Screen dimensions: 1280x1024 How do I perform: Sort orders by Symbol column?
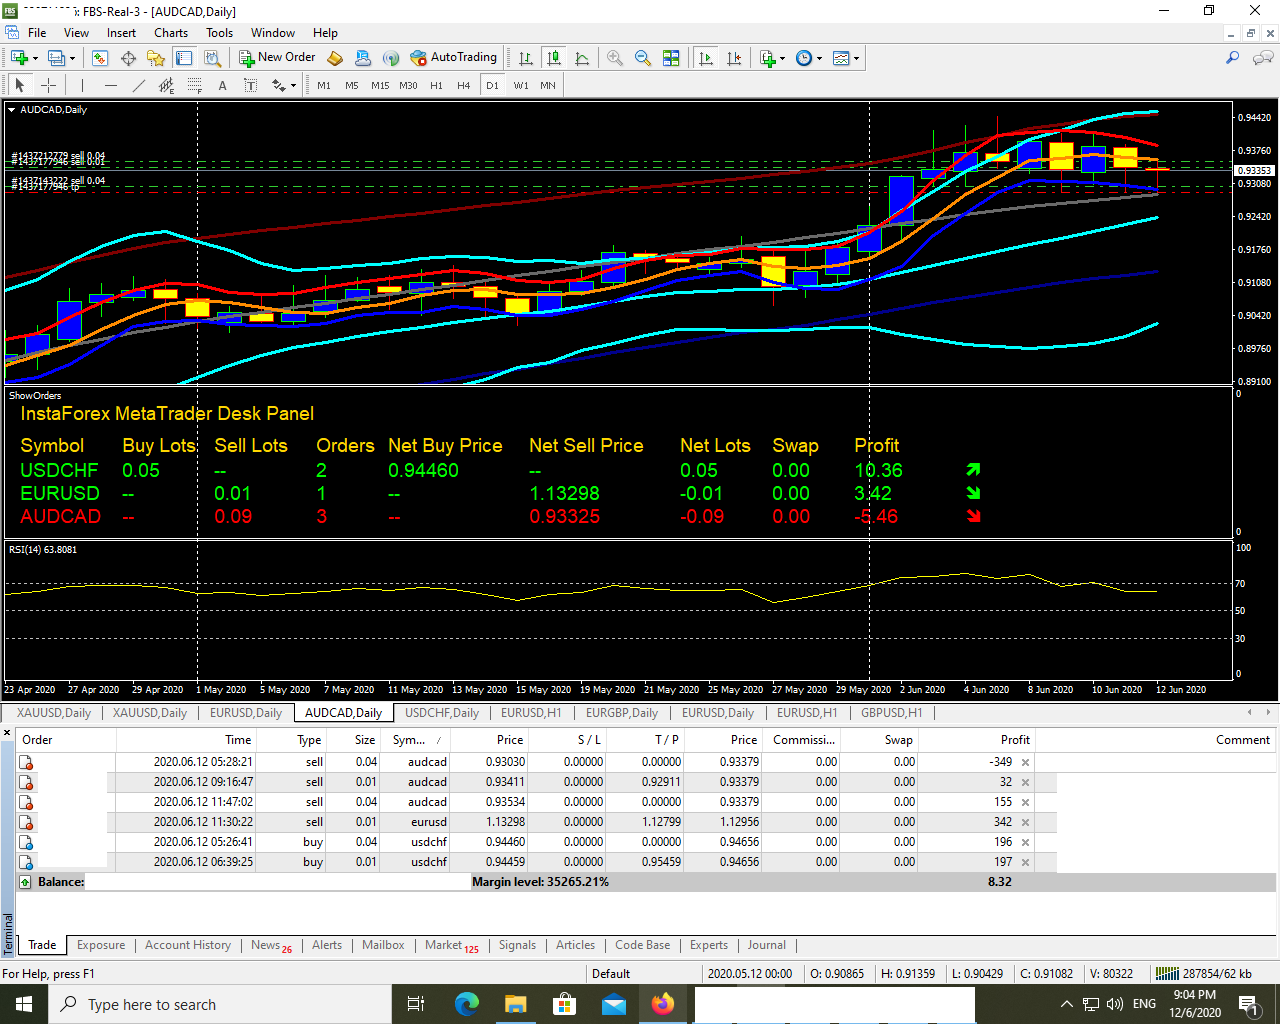tap(415, 740)
